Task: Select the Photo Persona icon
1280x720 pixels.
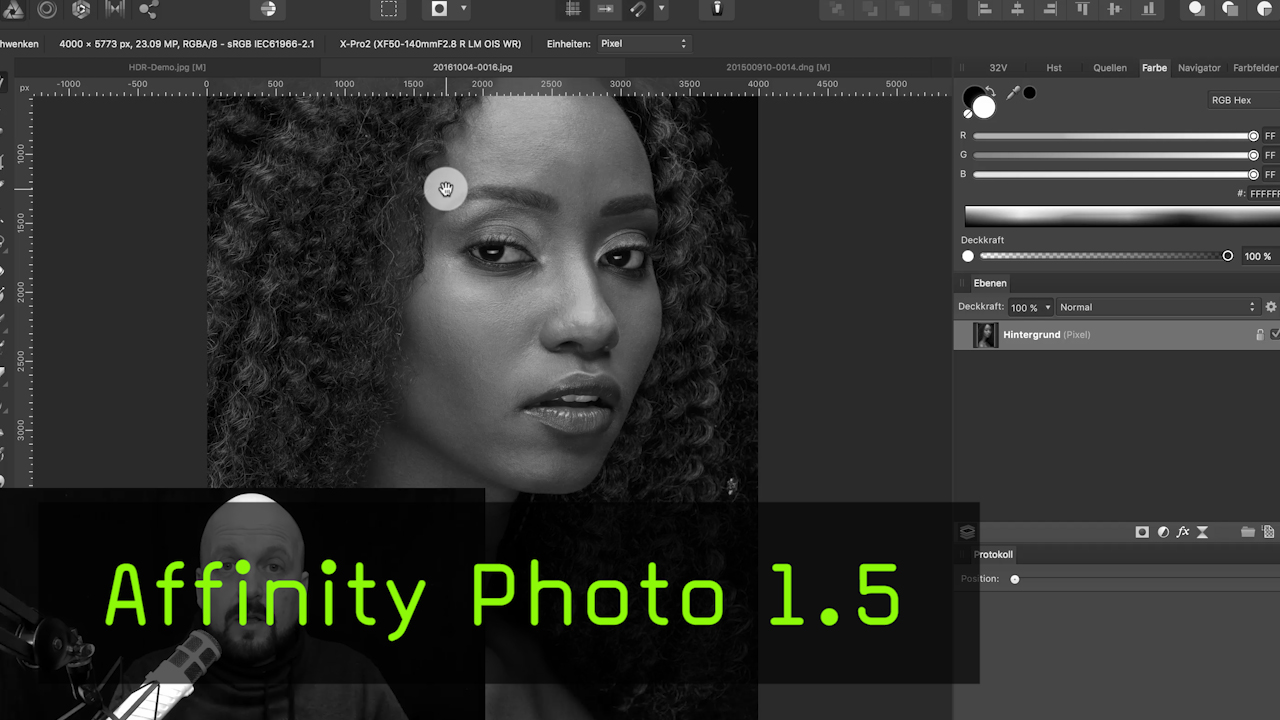Action: tap(13, 9)
